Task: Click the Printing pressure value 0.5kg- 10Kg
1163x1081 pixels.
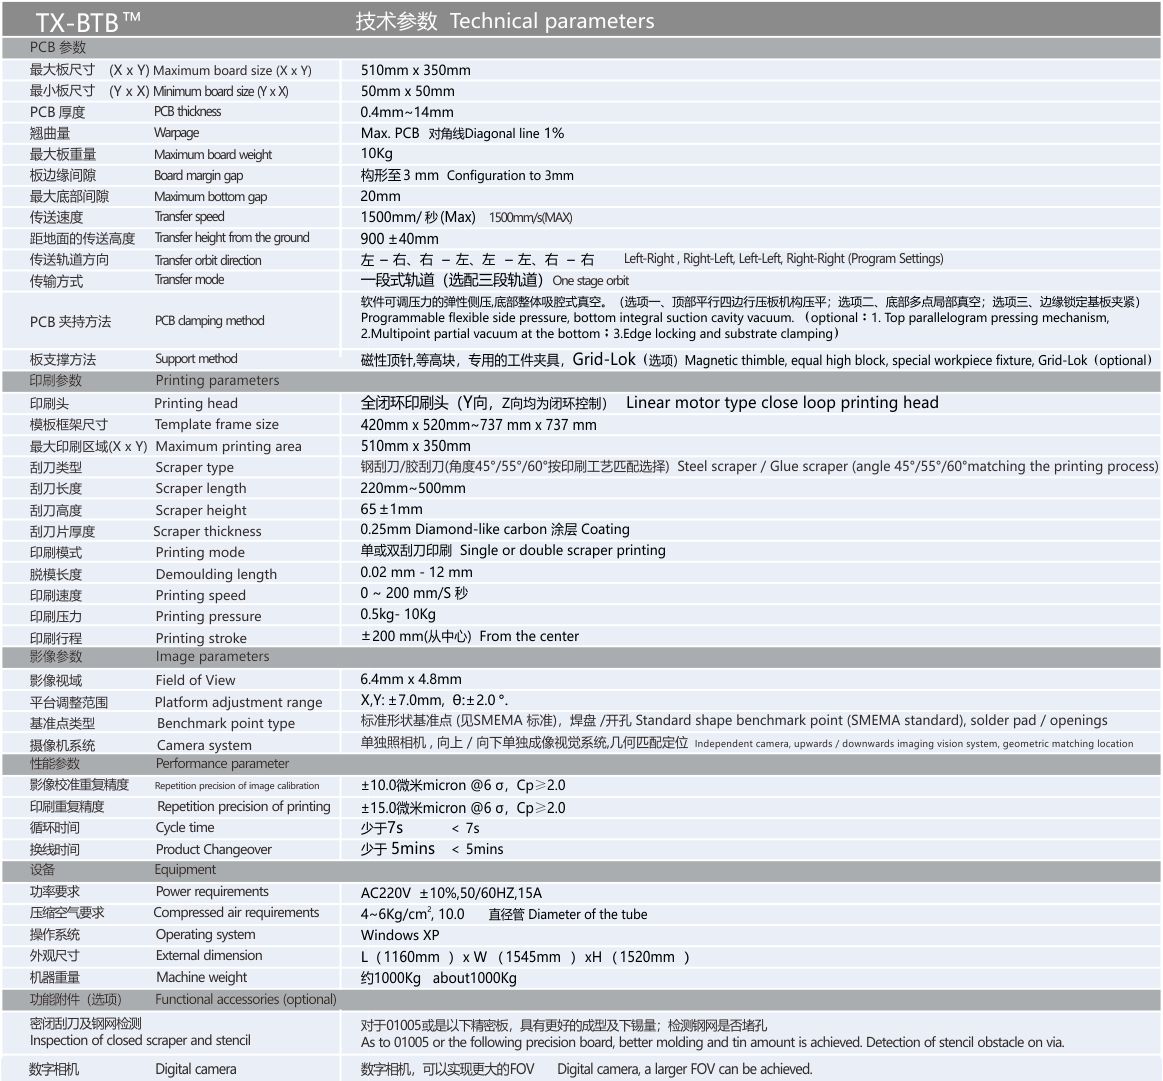Action: point(398,615)
